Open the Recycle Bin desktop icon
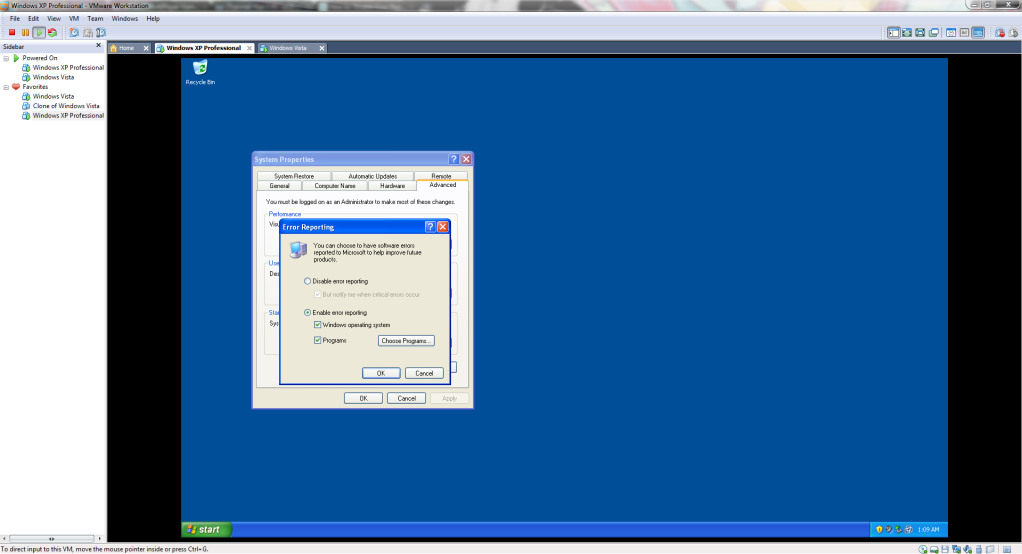The width and height of the screenshot is (1022, 554). click(x=200, y=72)
